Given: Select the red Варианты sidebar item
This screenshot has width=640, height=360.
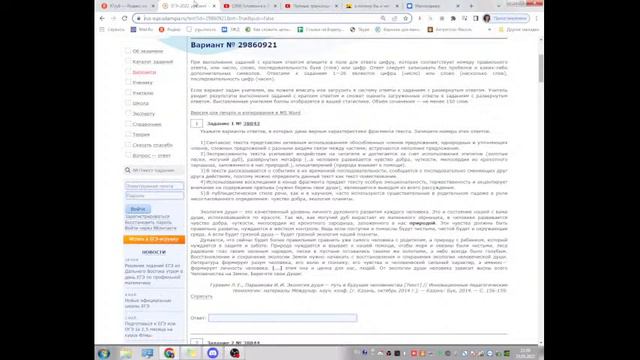Looking at the screenshot, I should point(144,72).
